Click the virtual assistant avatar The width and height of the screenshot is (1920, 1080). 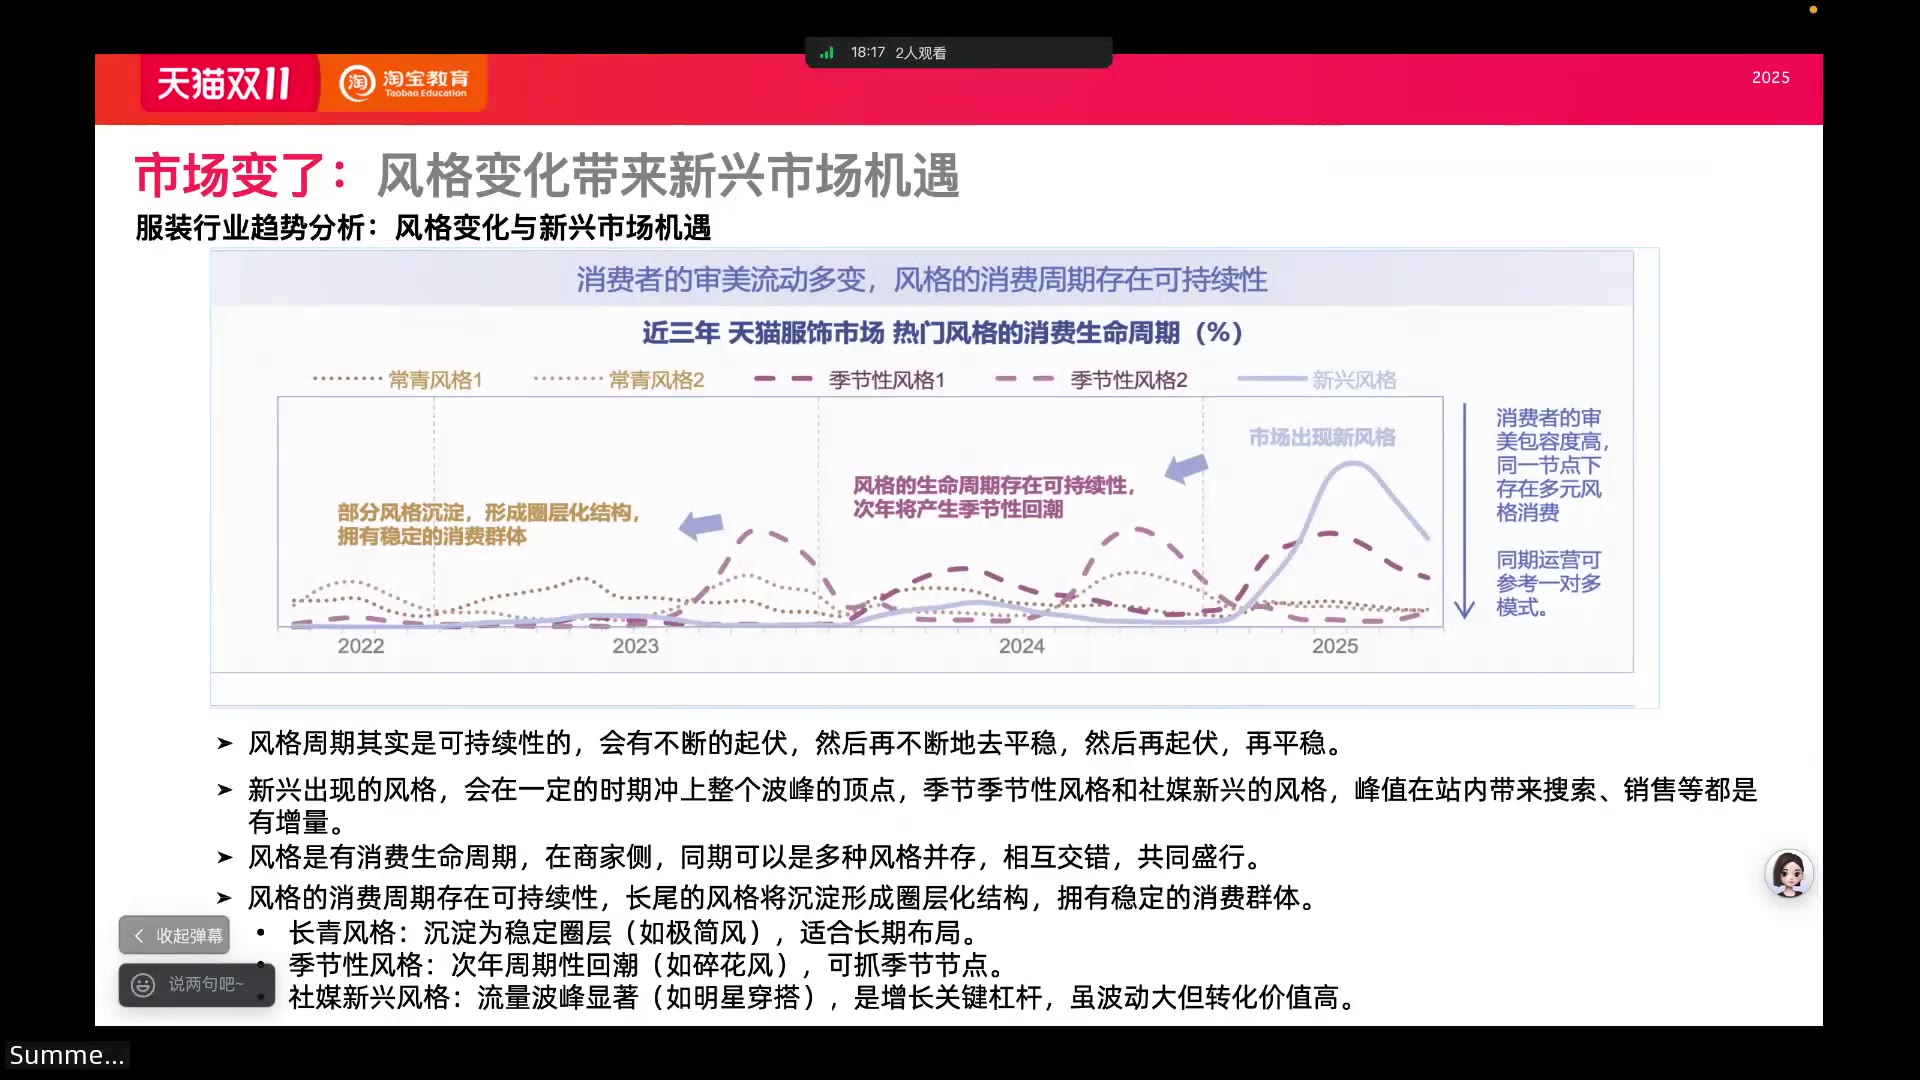click(x=1790, y=873)
